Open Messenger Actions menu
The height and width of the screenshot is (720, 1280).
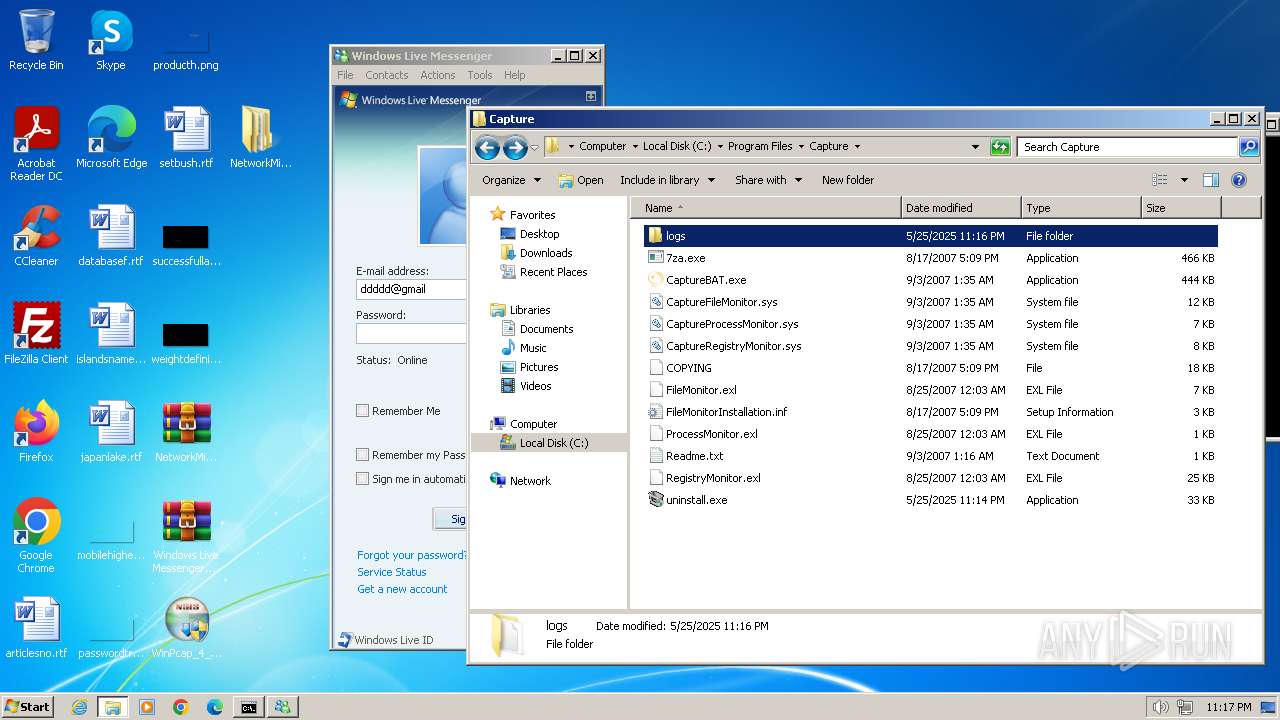point(437,75)
